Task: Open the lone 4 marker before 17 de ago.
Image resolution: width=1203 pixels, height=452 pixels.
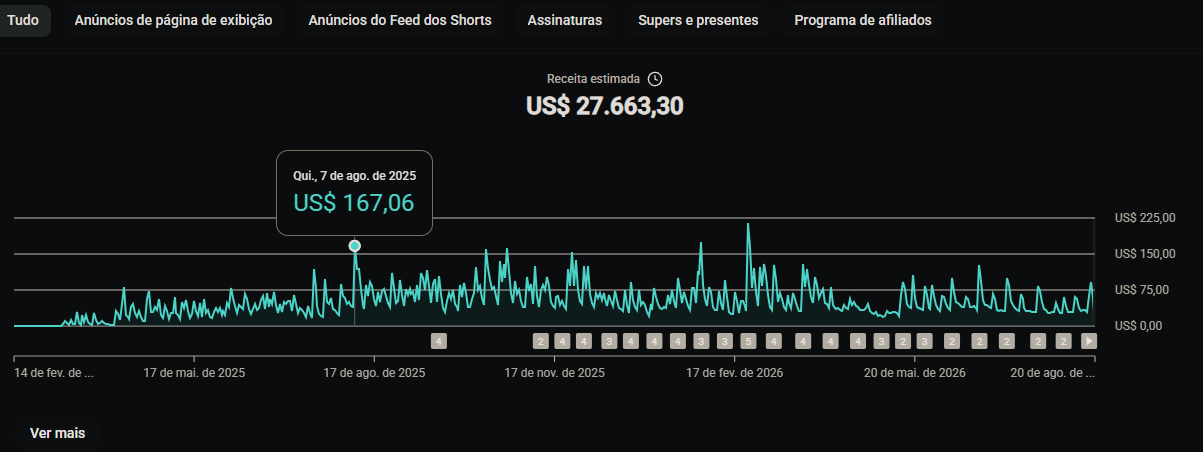Action: [x=438, y=341]
